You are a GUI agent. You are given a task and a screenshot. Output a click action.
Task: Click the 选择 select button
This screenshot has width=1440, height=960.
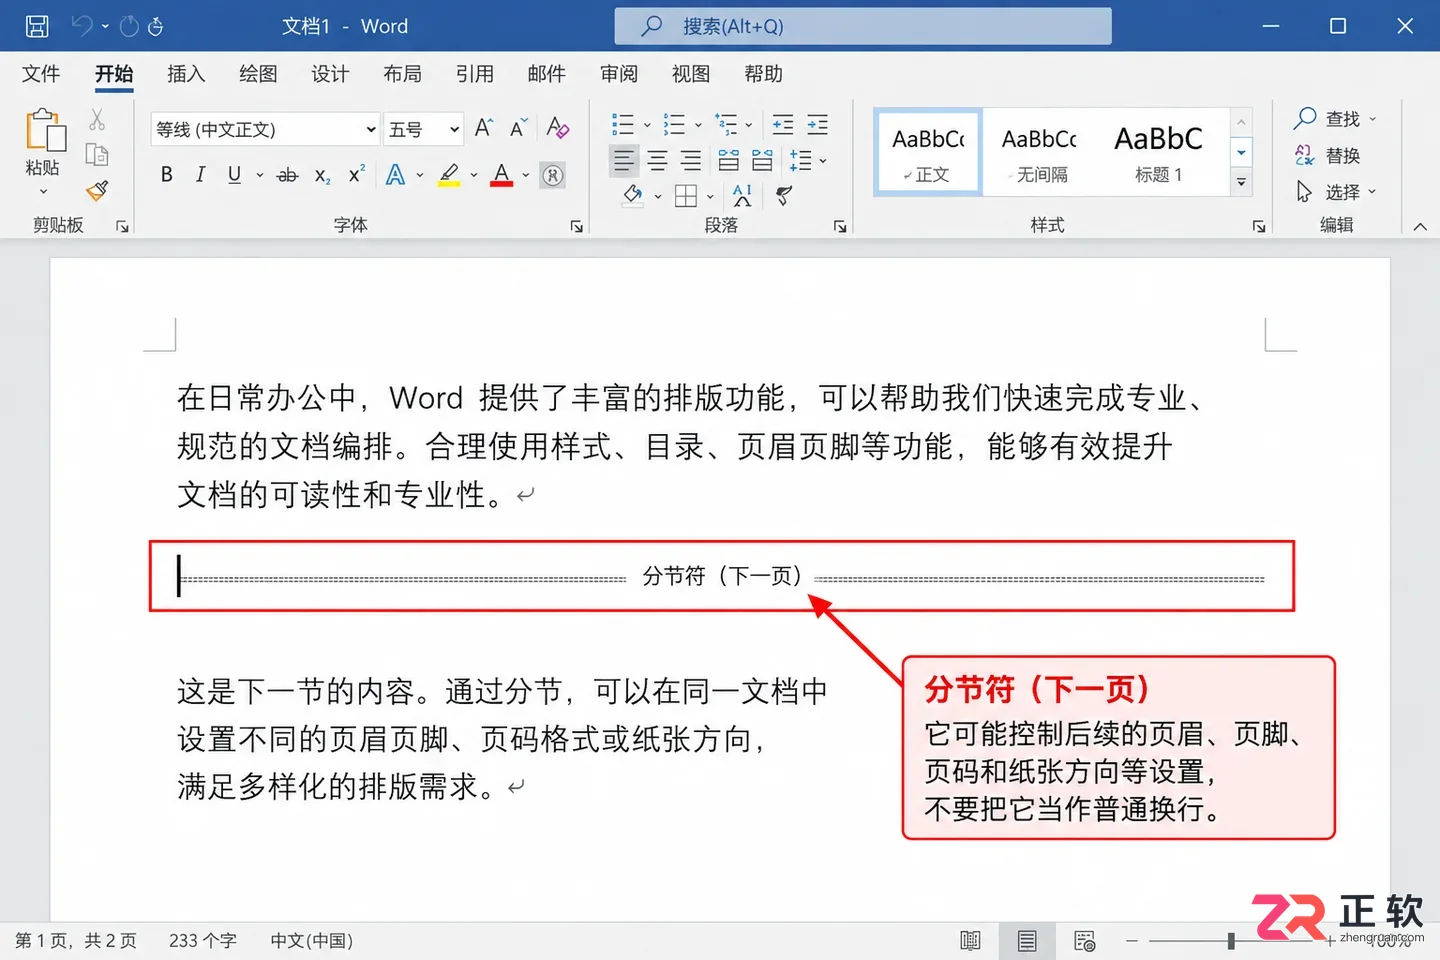pos(1335,191)
